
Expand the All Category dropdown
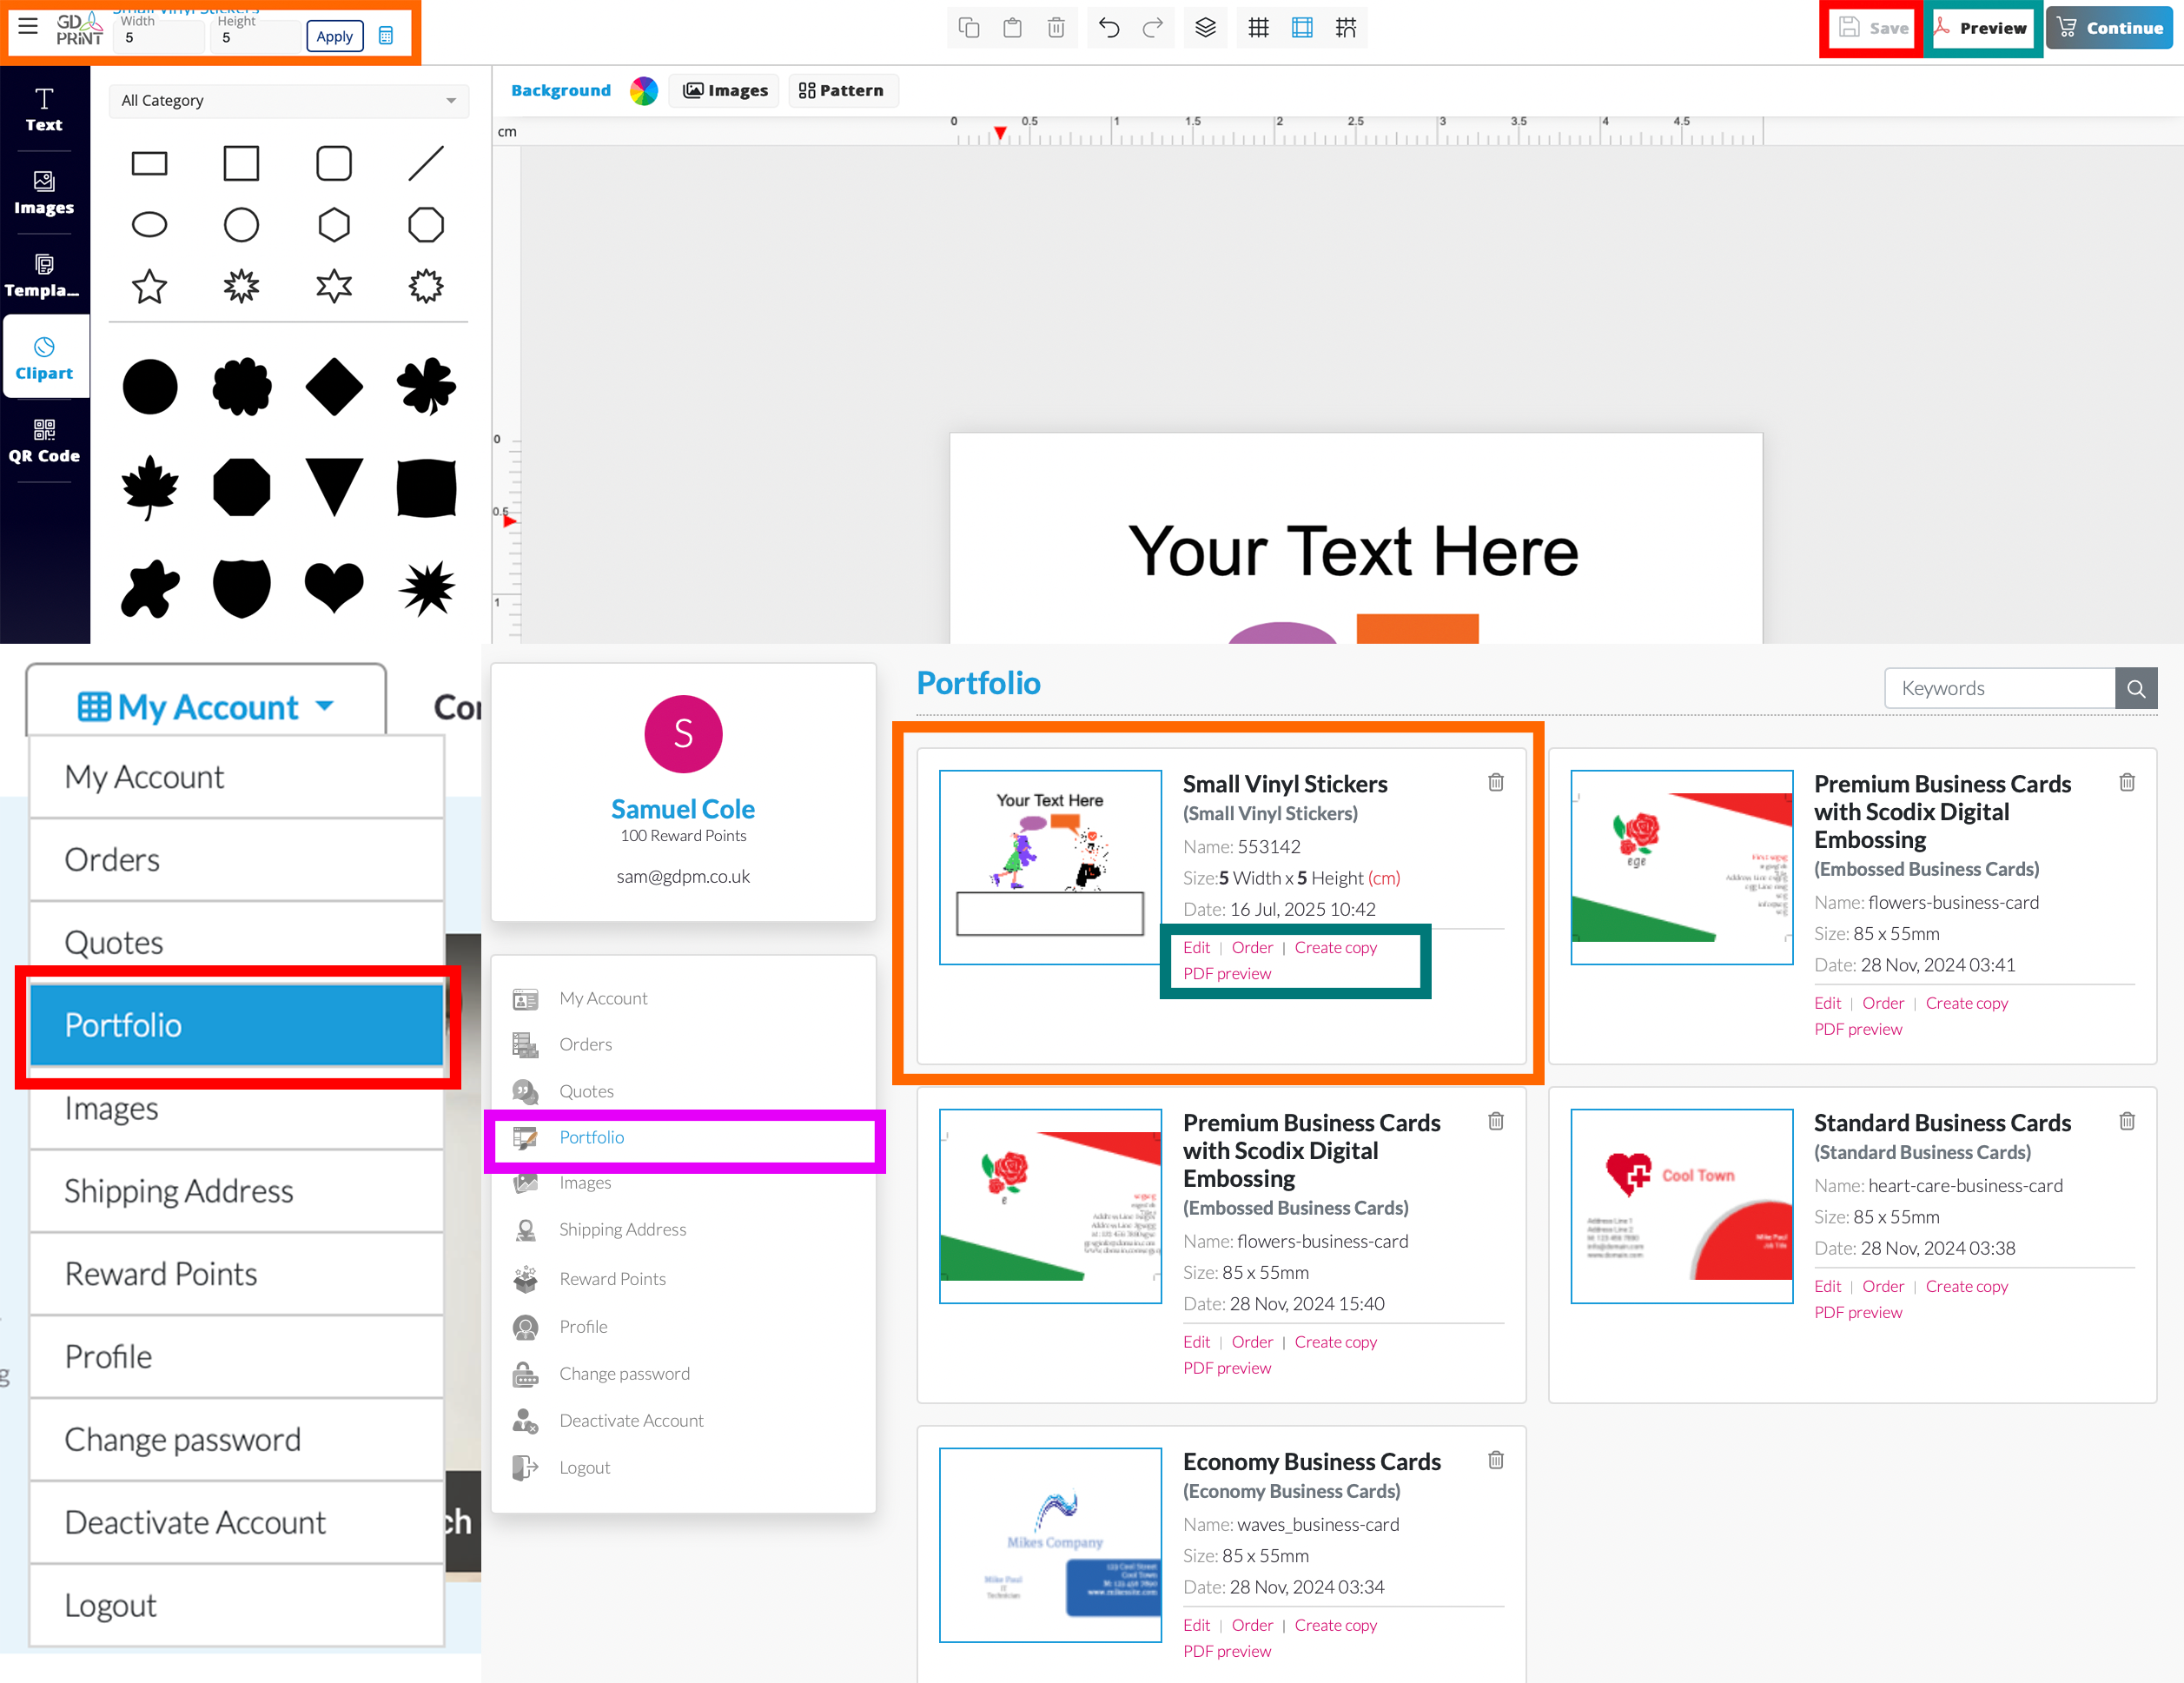coord(288,100)
